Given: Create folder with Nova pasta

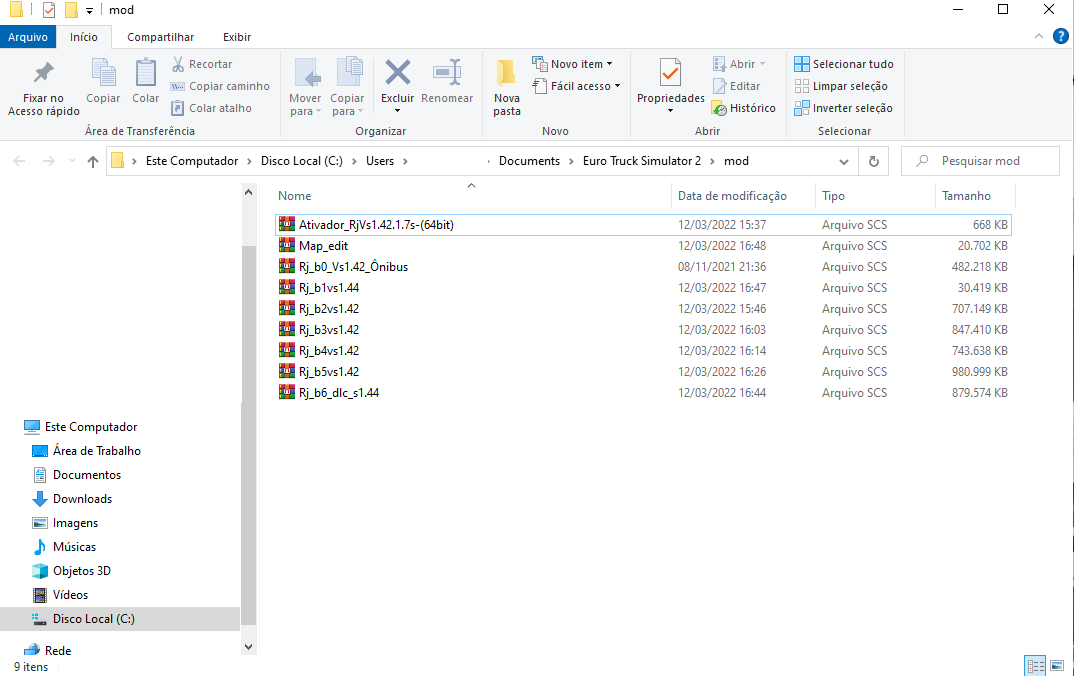Looking at the screenshot, I should click(x=507, y=87).
